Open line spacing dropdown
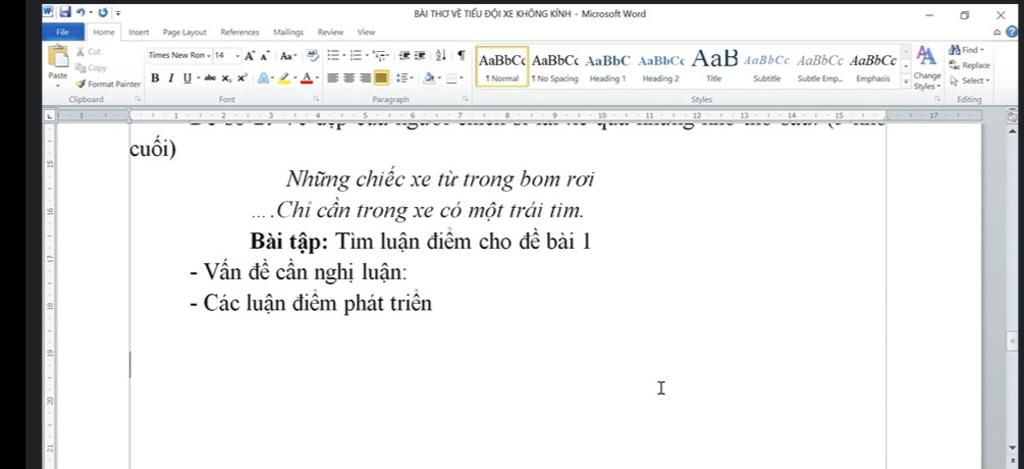Viewport: 1024px width, 469px height. click(405, 78)
